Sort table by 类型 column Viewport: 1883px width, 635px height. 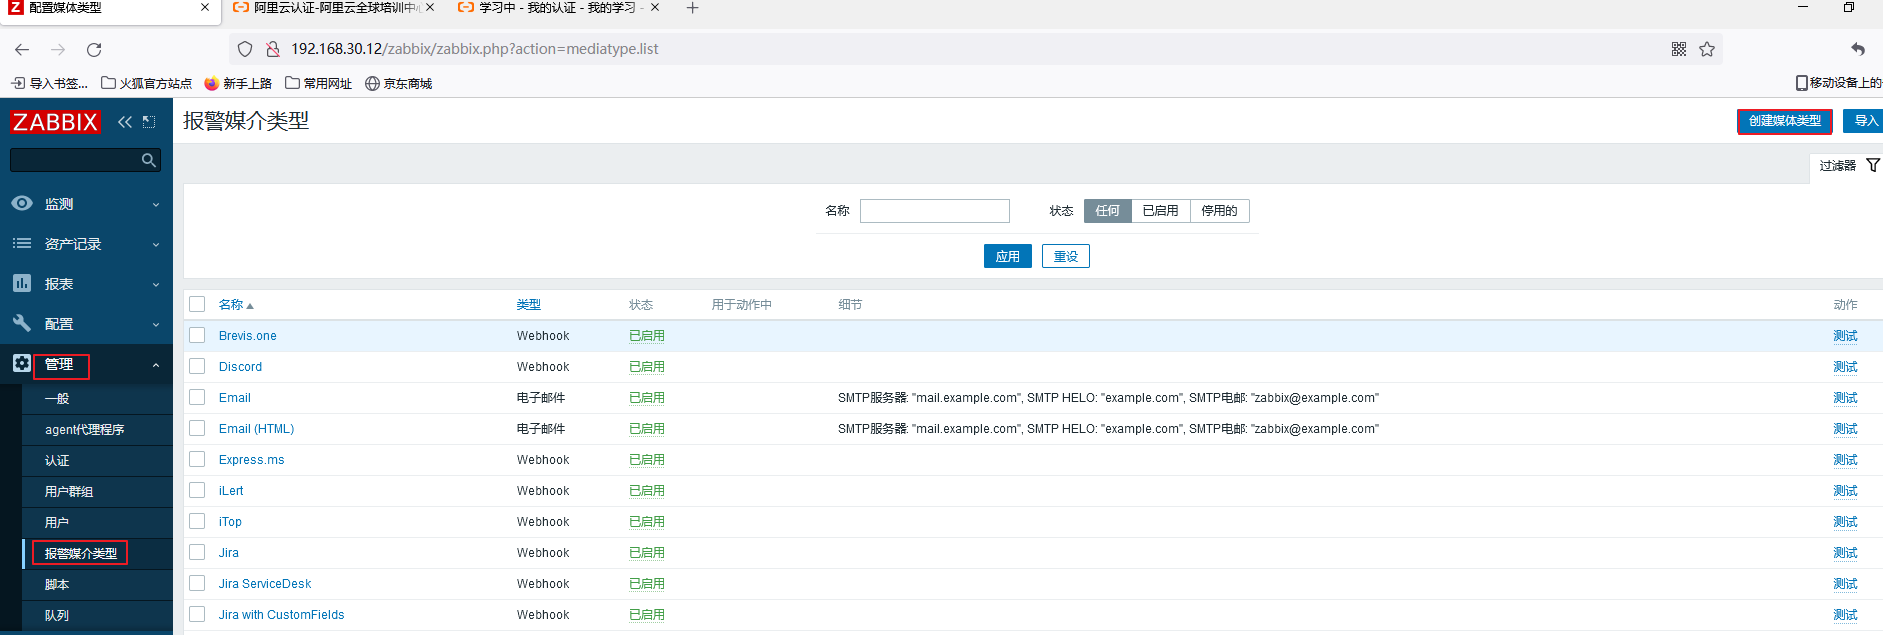(528, 304)
